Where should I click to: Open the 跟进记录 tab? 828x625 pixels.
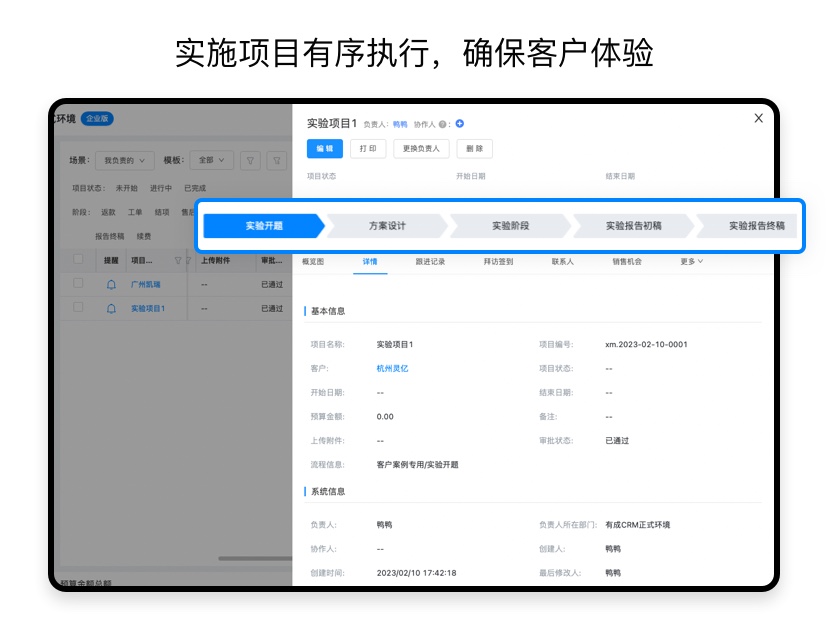[430, 261]
